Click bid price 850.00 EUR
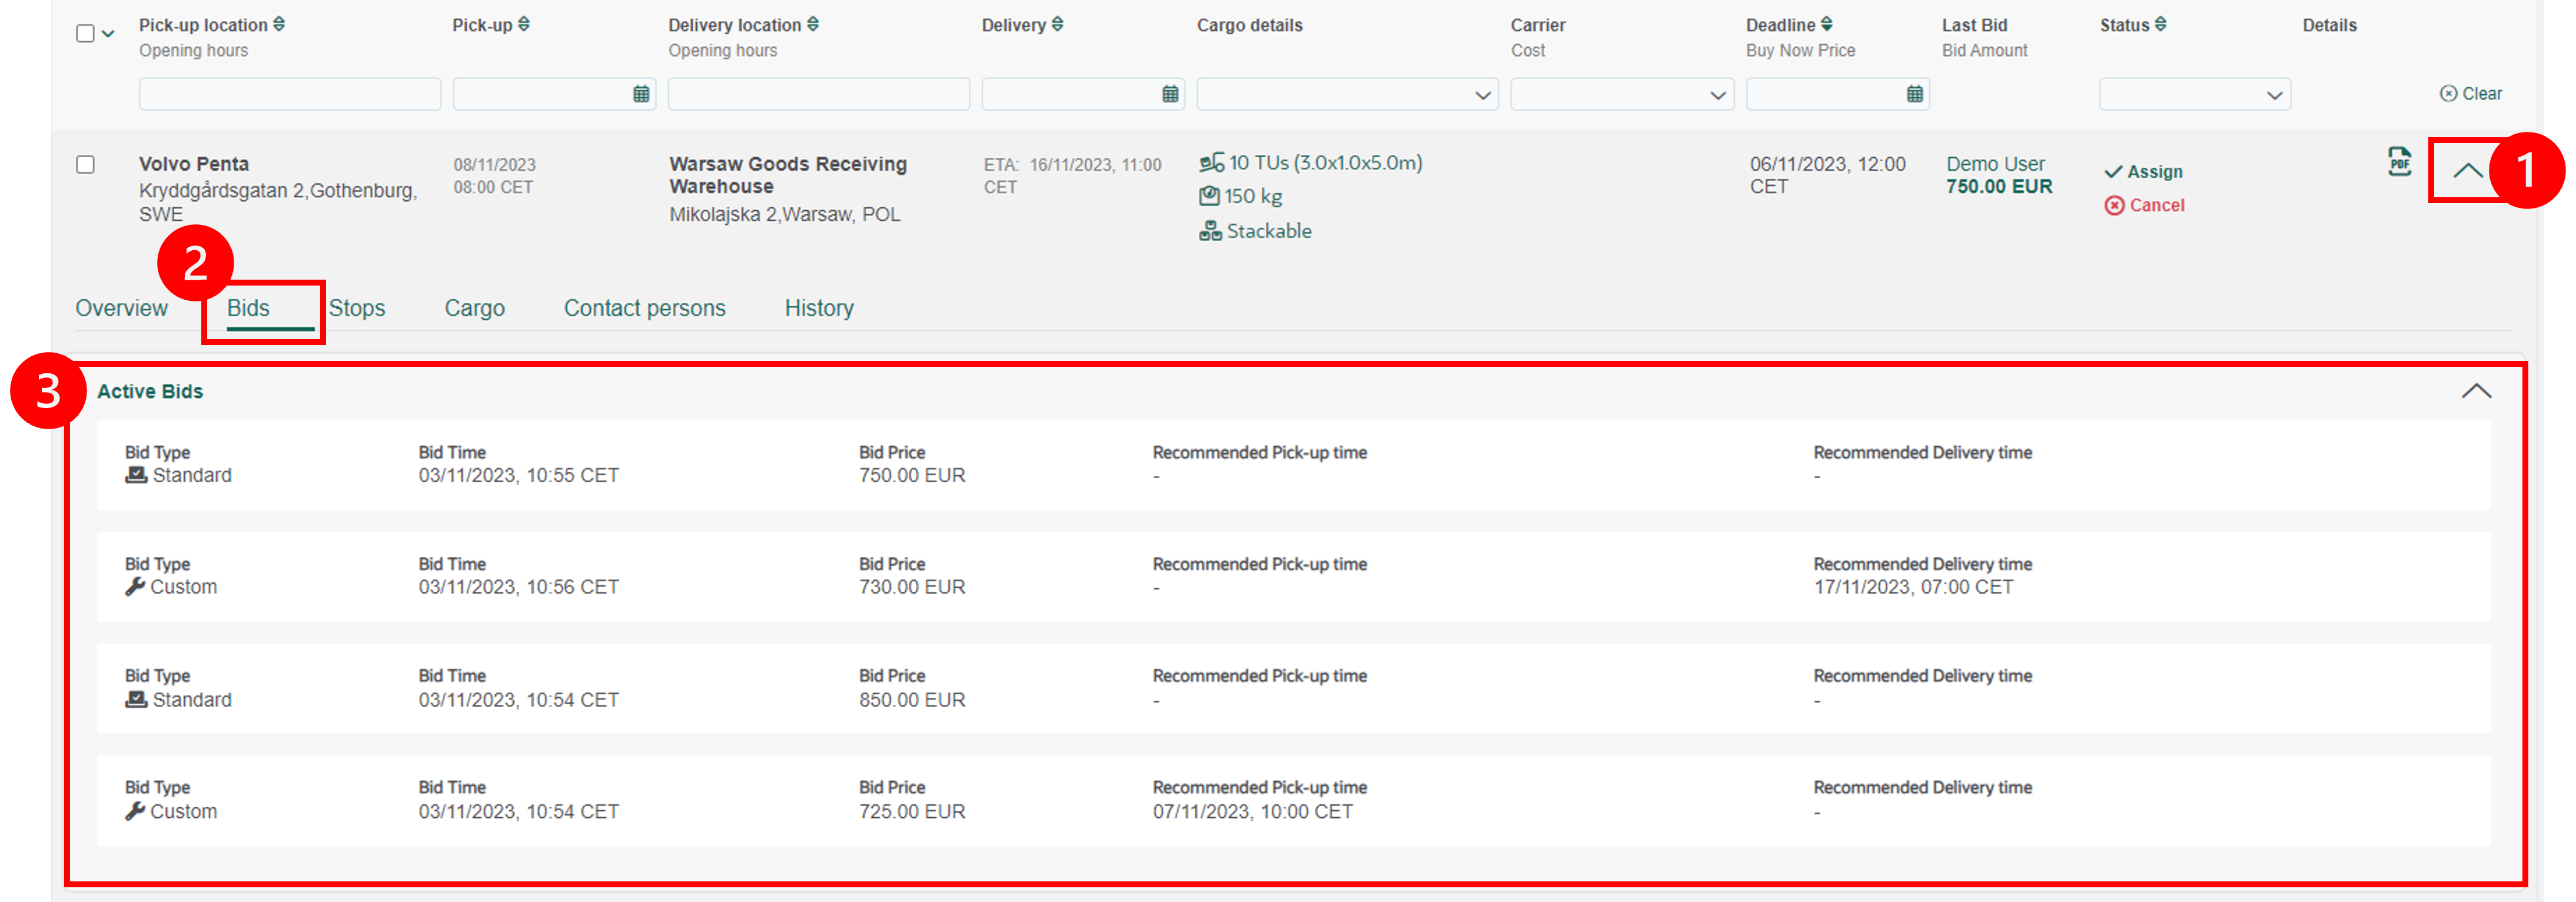This screenshot has width=2576, height=902. point(912,699)
